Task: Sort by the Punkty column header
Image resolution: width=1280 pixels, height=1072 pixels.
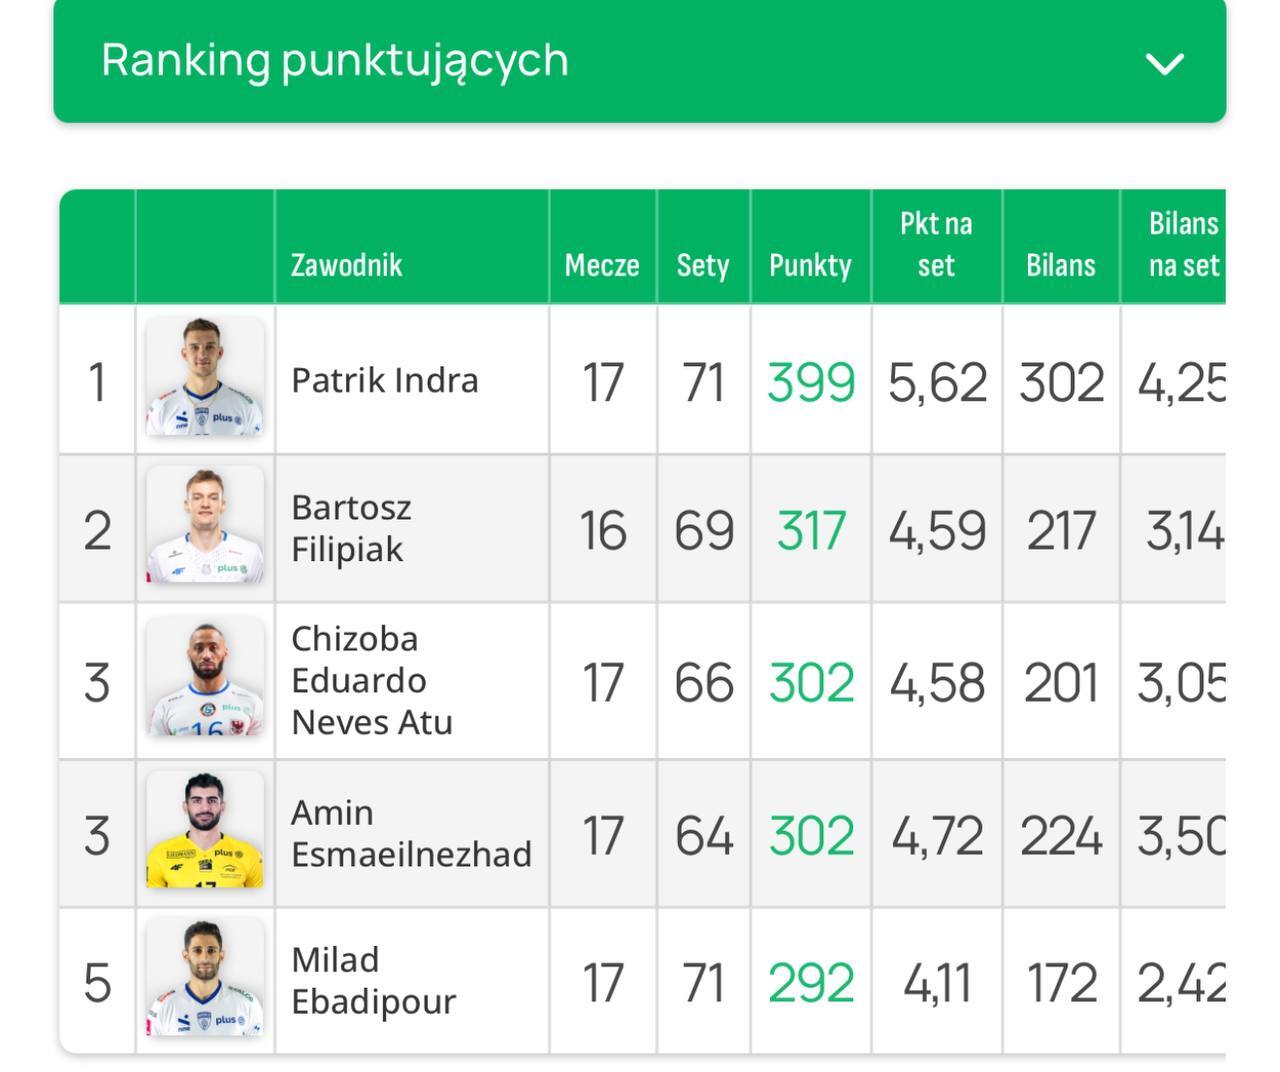Action: point(810,265)
